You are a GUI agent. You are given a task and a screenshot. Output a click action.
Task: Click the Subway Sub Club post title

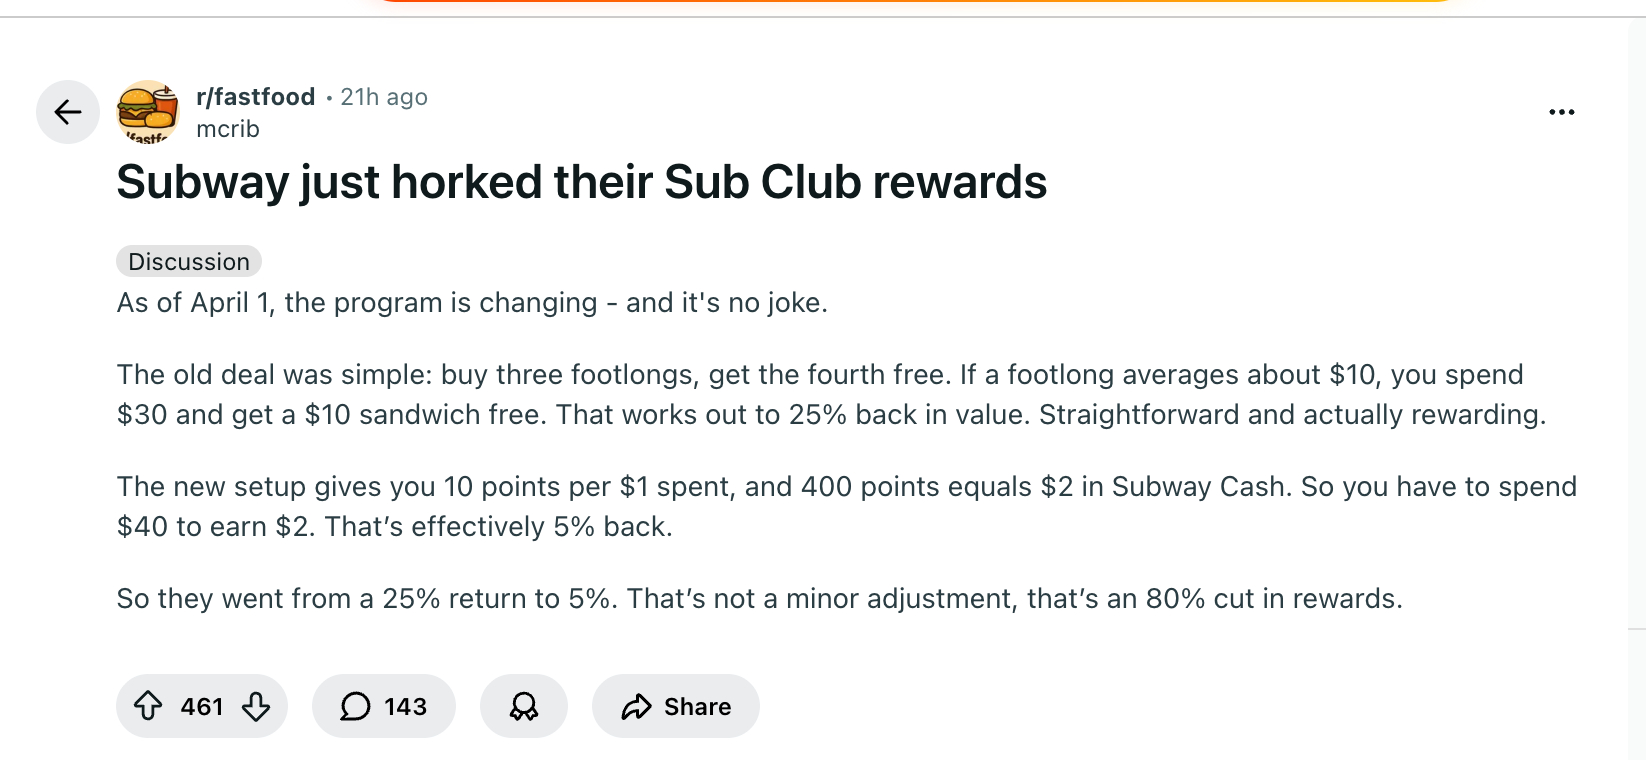pos(581,182)
